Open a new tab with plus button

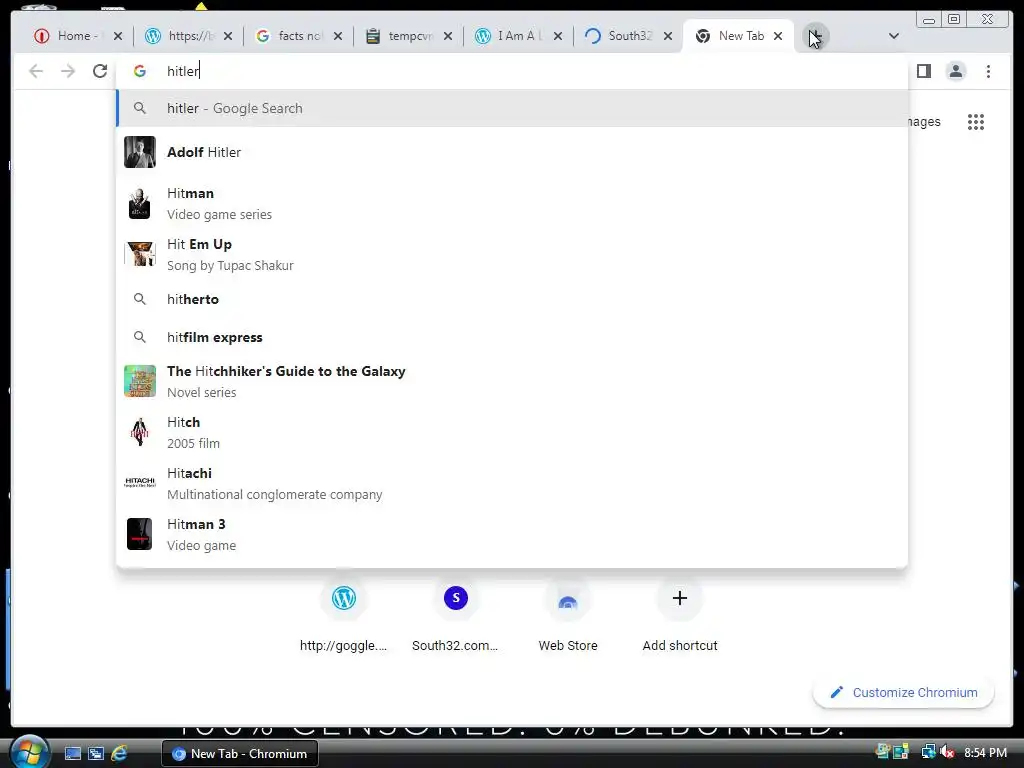(x=814, y=36)
